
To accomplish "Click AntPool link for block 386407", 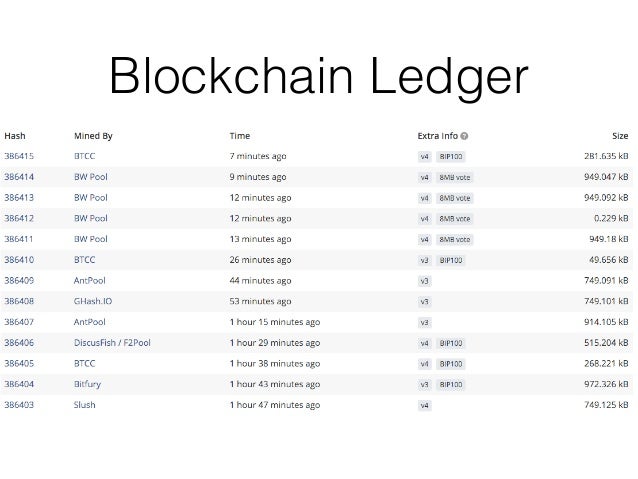I will click(x=90, y=322).
